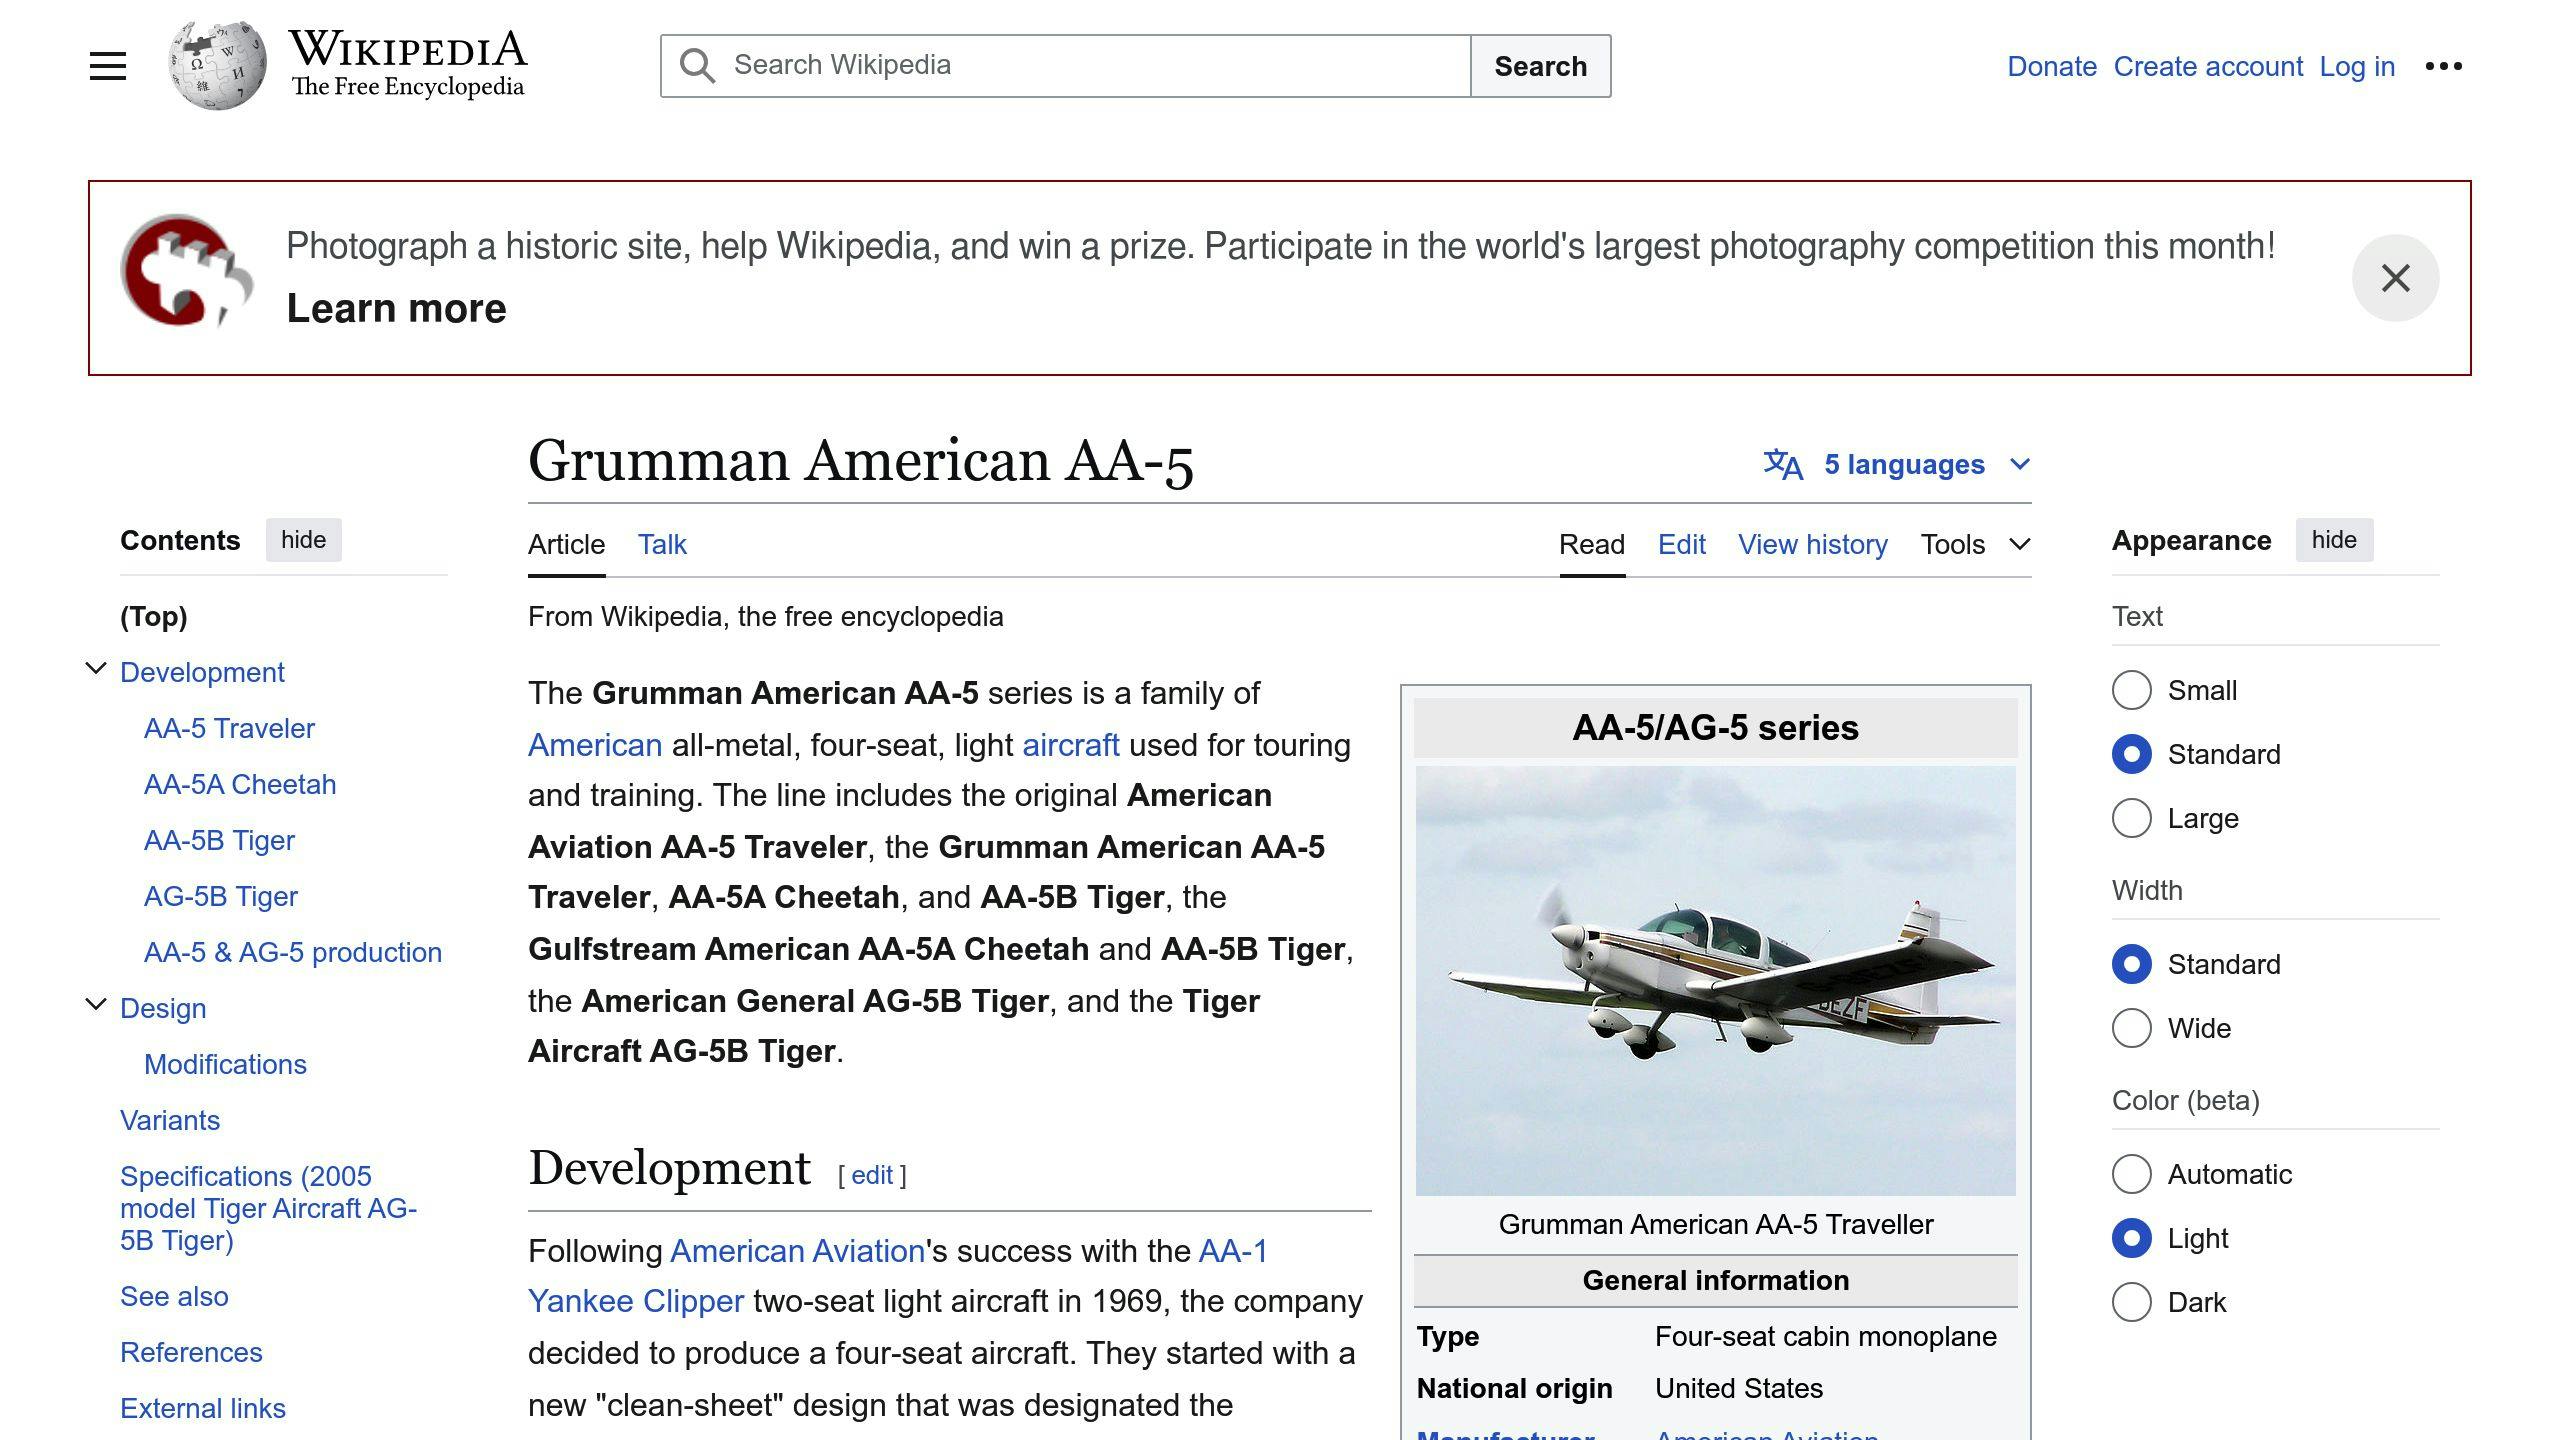
Task: Open the View history tab
Action: pyautogui.click(x=1812, y=544)
